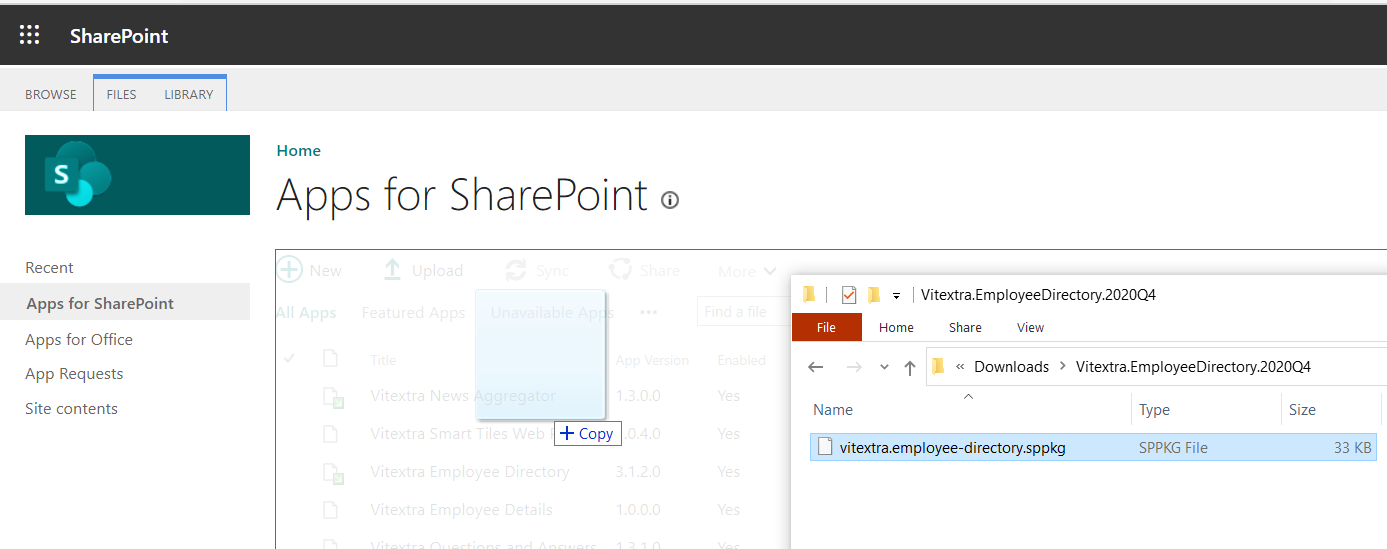Open the Recent locations dropdown in Explorer
Viewport: 1387px width, 549px height.
pos(884,367)
